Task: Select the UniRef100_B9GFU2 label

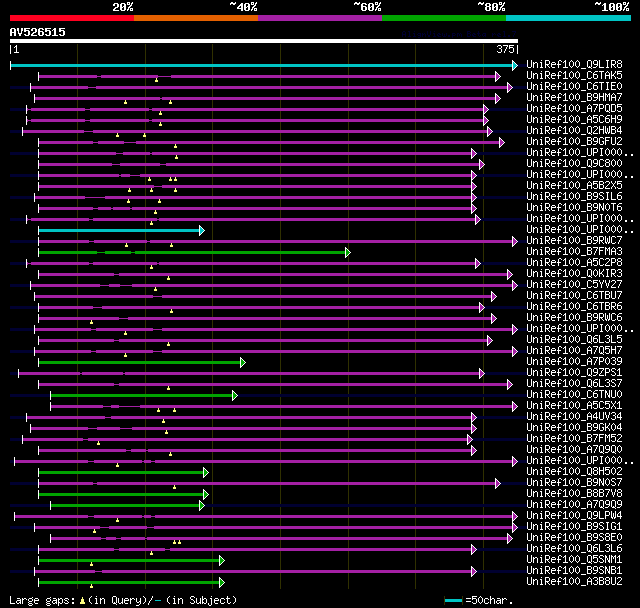Action: point(574,142)
